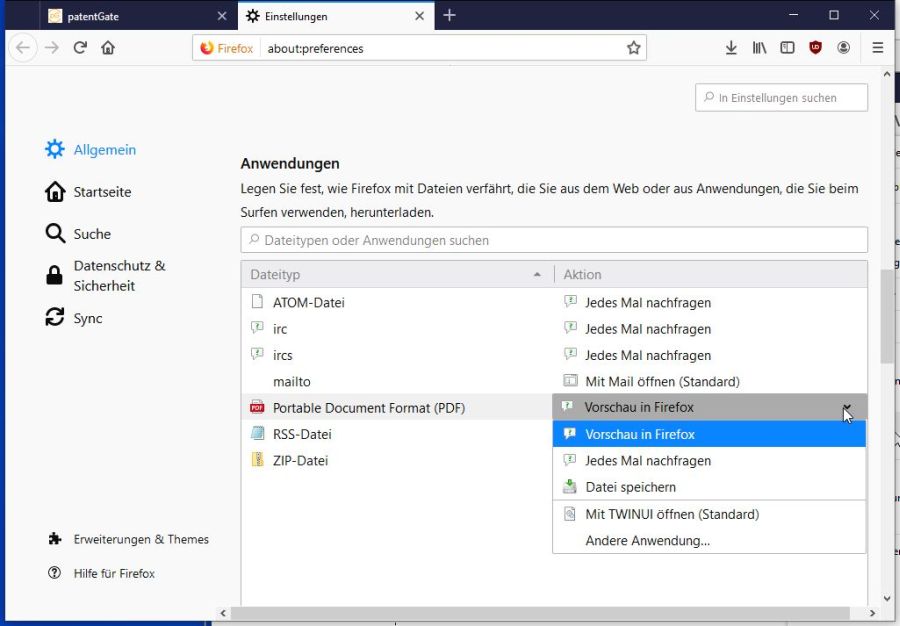This screenshot has height=626, width=900.
Task: Sort by the Dateityp column header
Action: coord(397,274)
